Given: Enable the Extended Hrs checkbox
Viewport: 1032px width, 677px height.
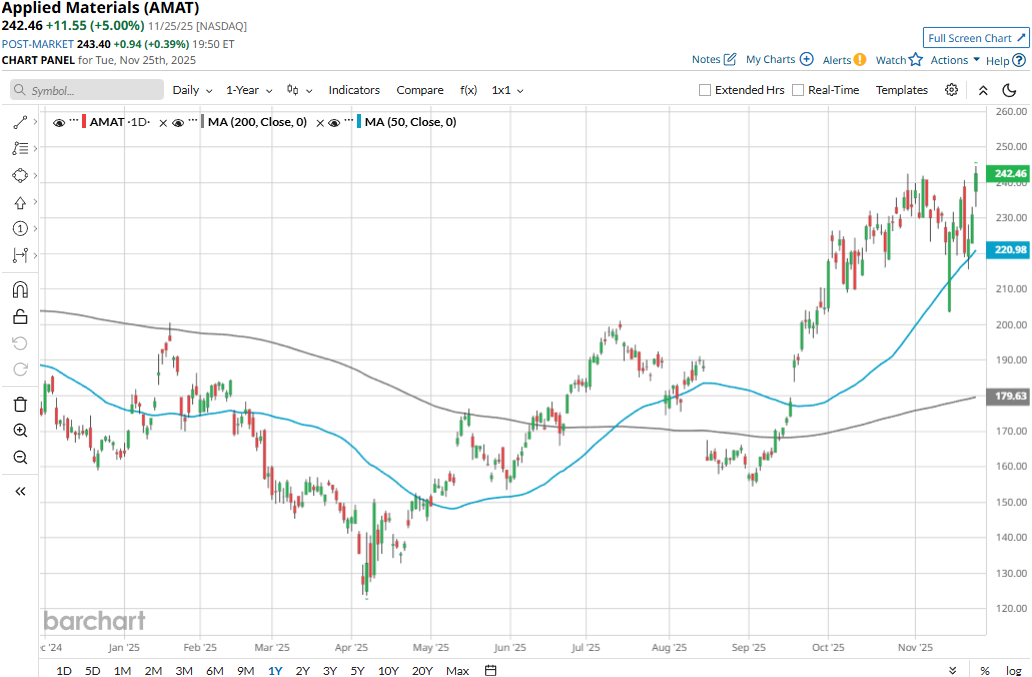Looking at the screenshot, I should [705, 90].
